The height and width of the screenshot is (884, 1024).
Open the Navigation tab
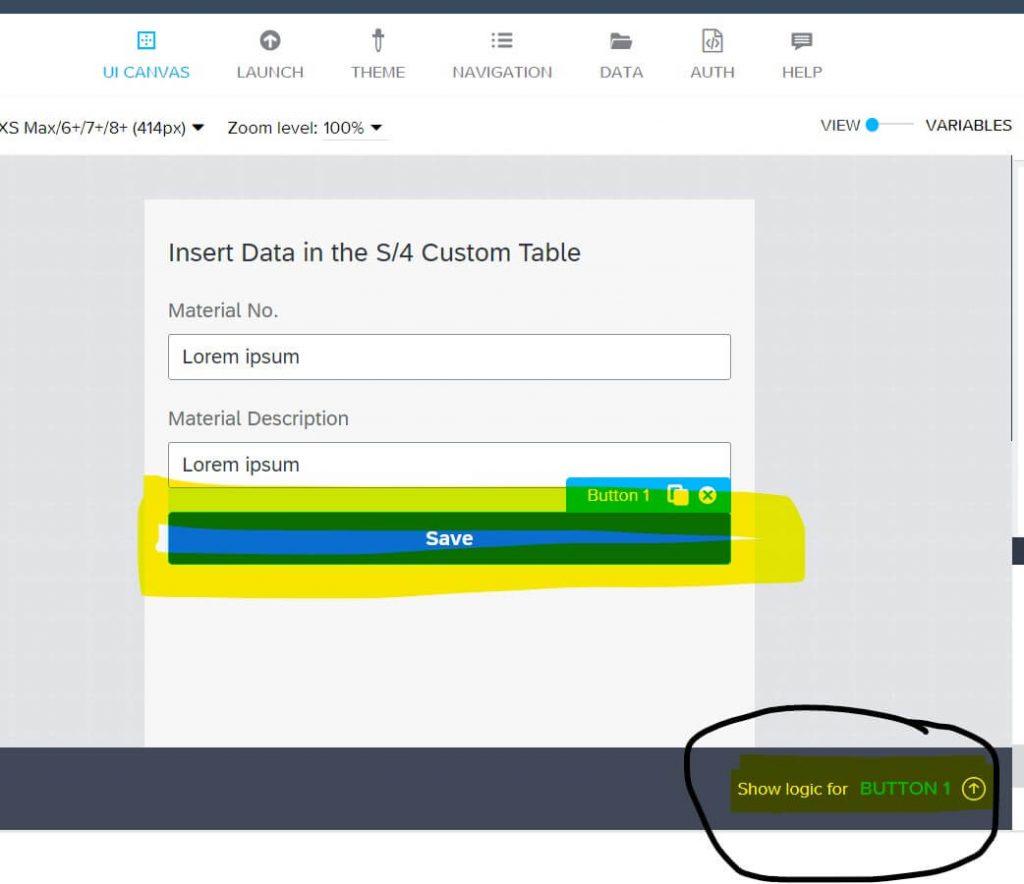coord(502,55)
